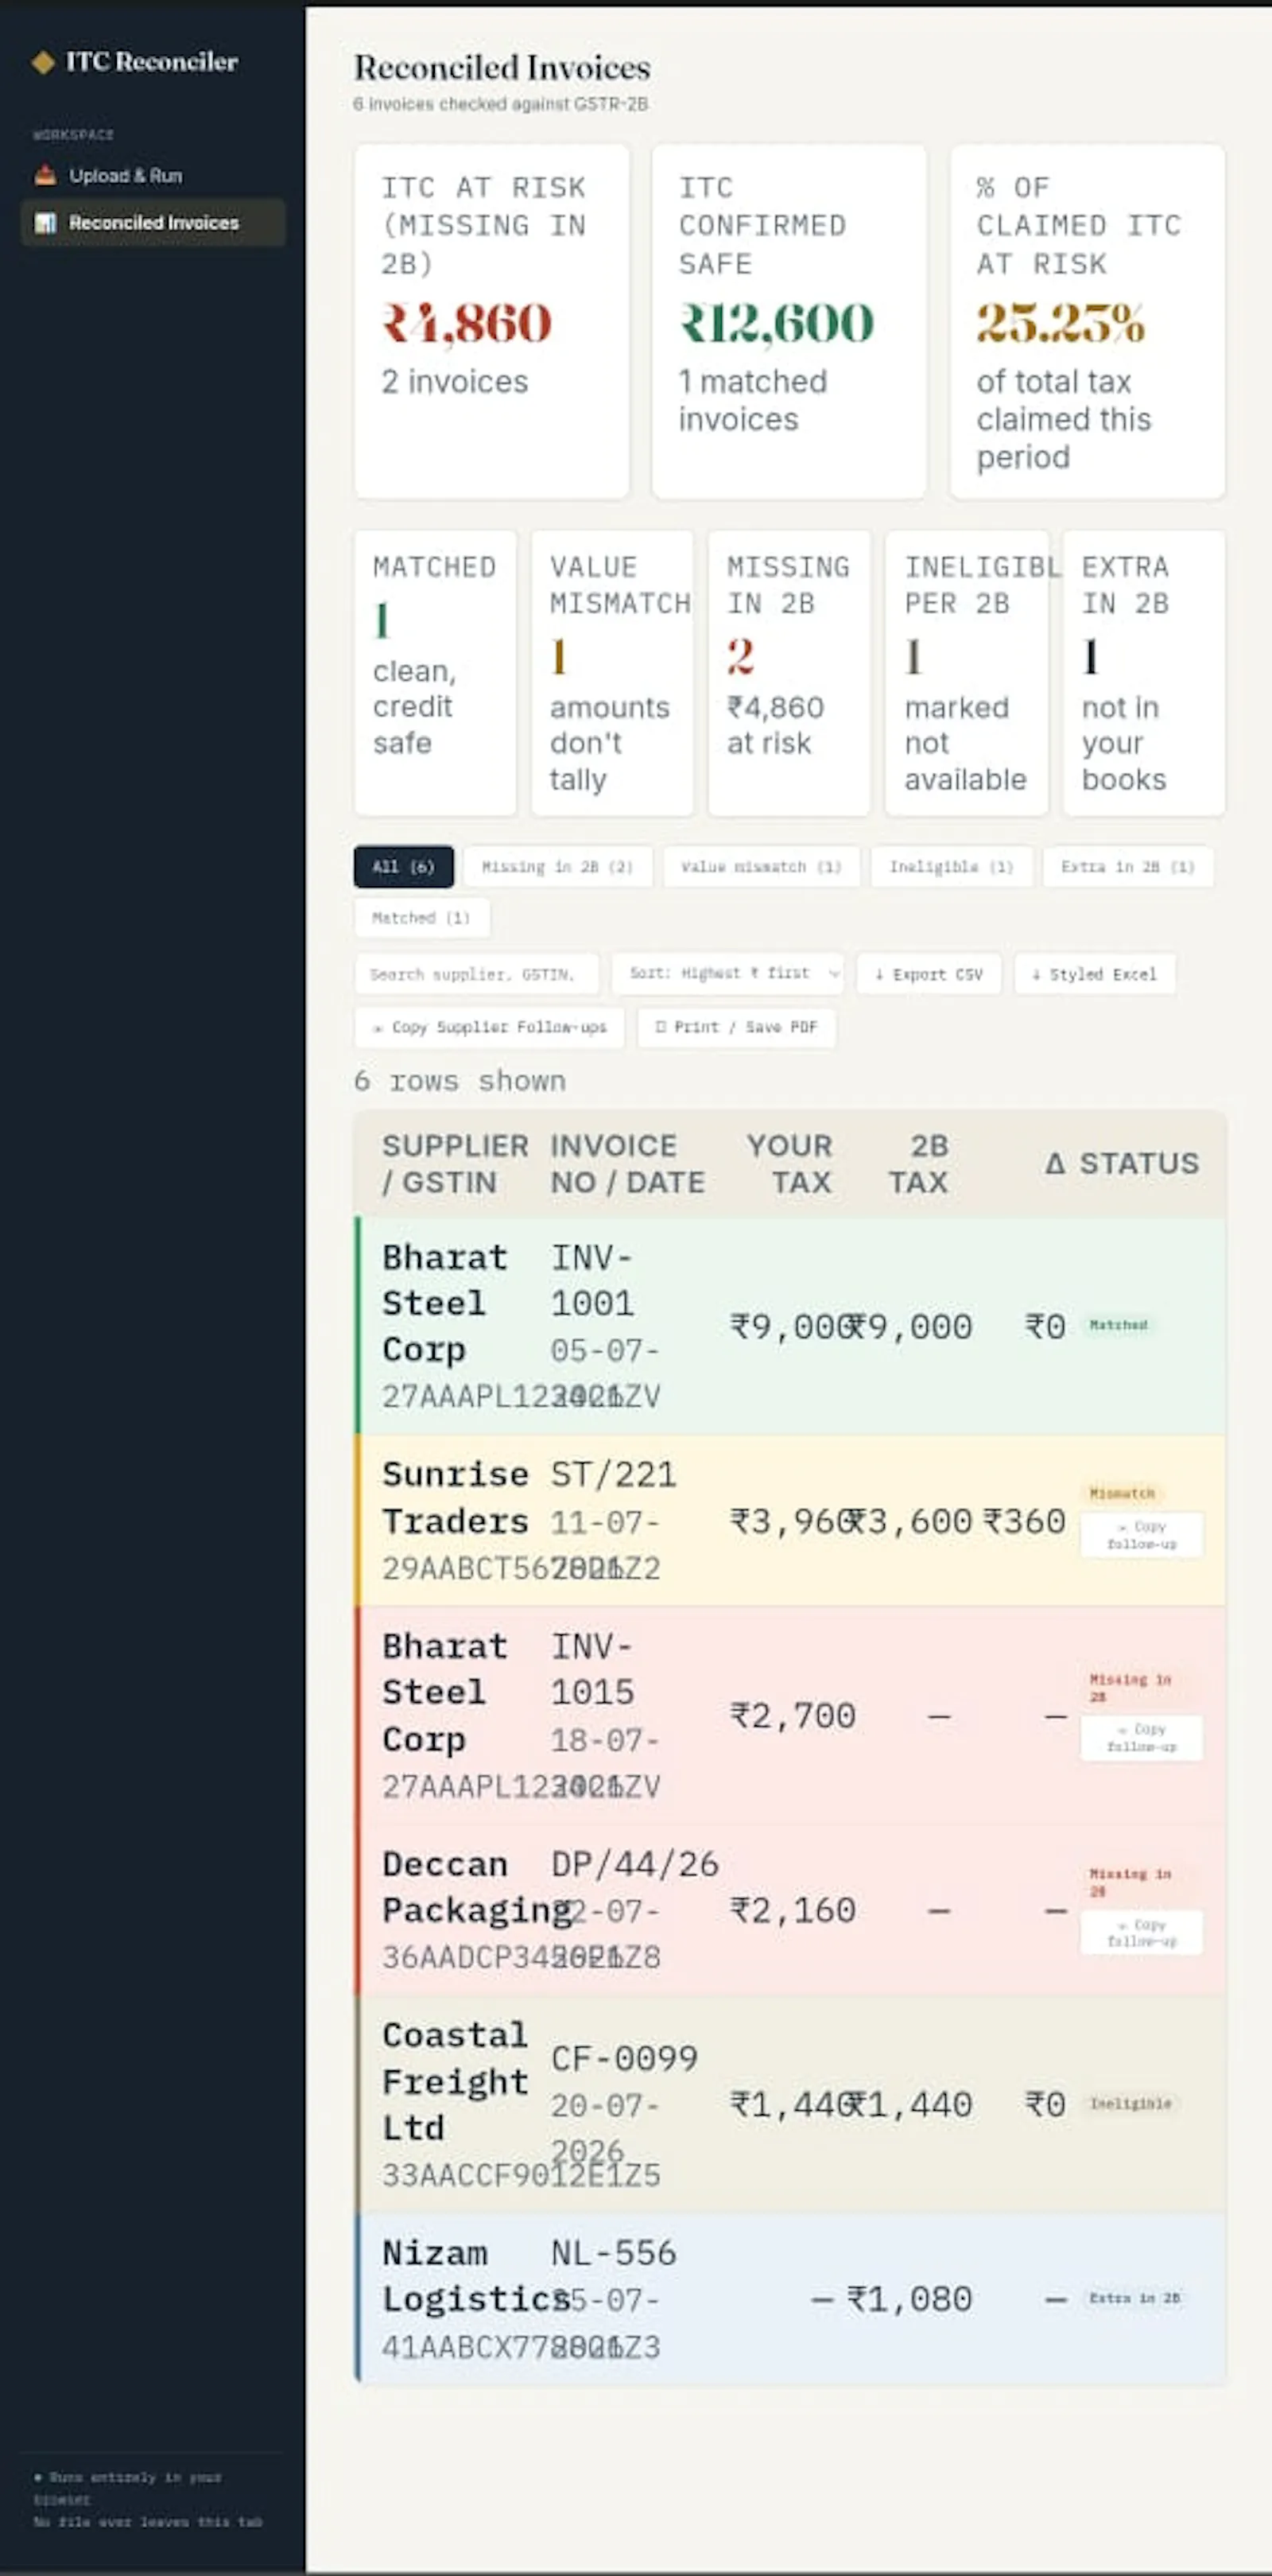Screen dimensions: 1272x2576
Task: Focus the Search supplier, GSTIN field
Action: coord(476,973)
